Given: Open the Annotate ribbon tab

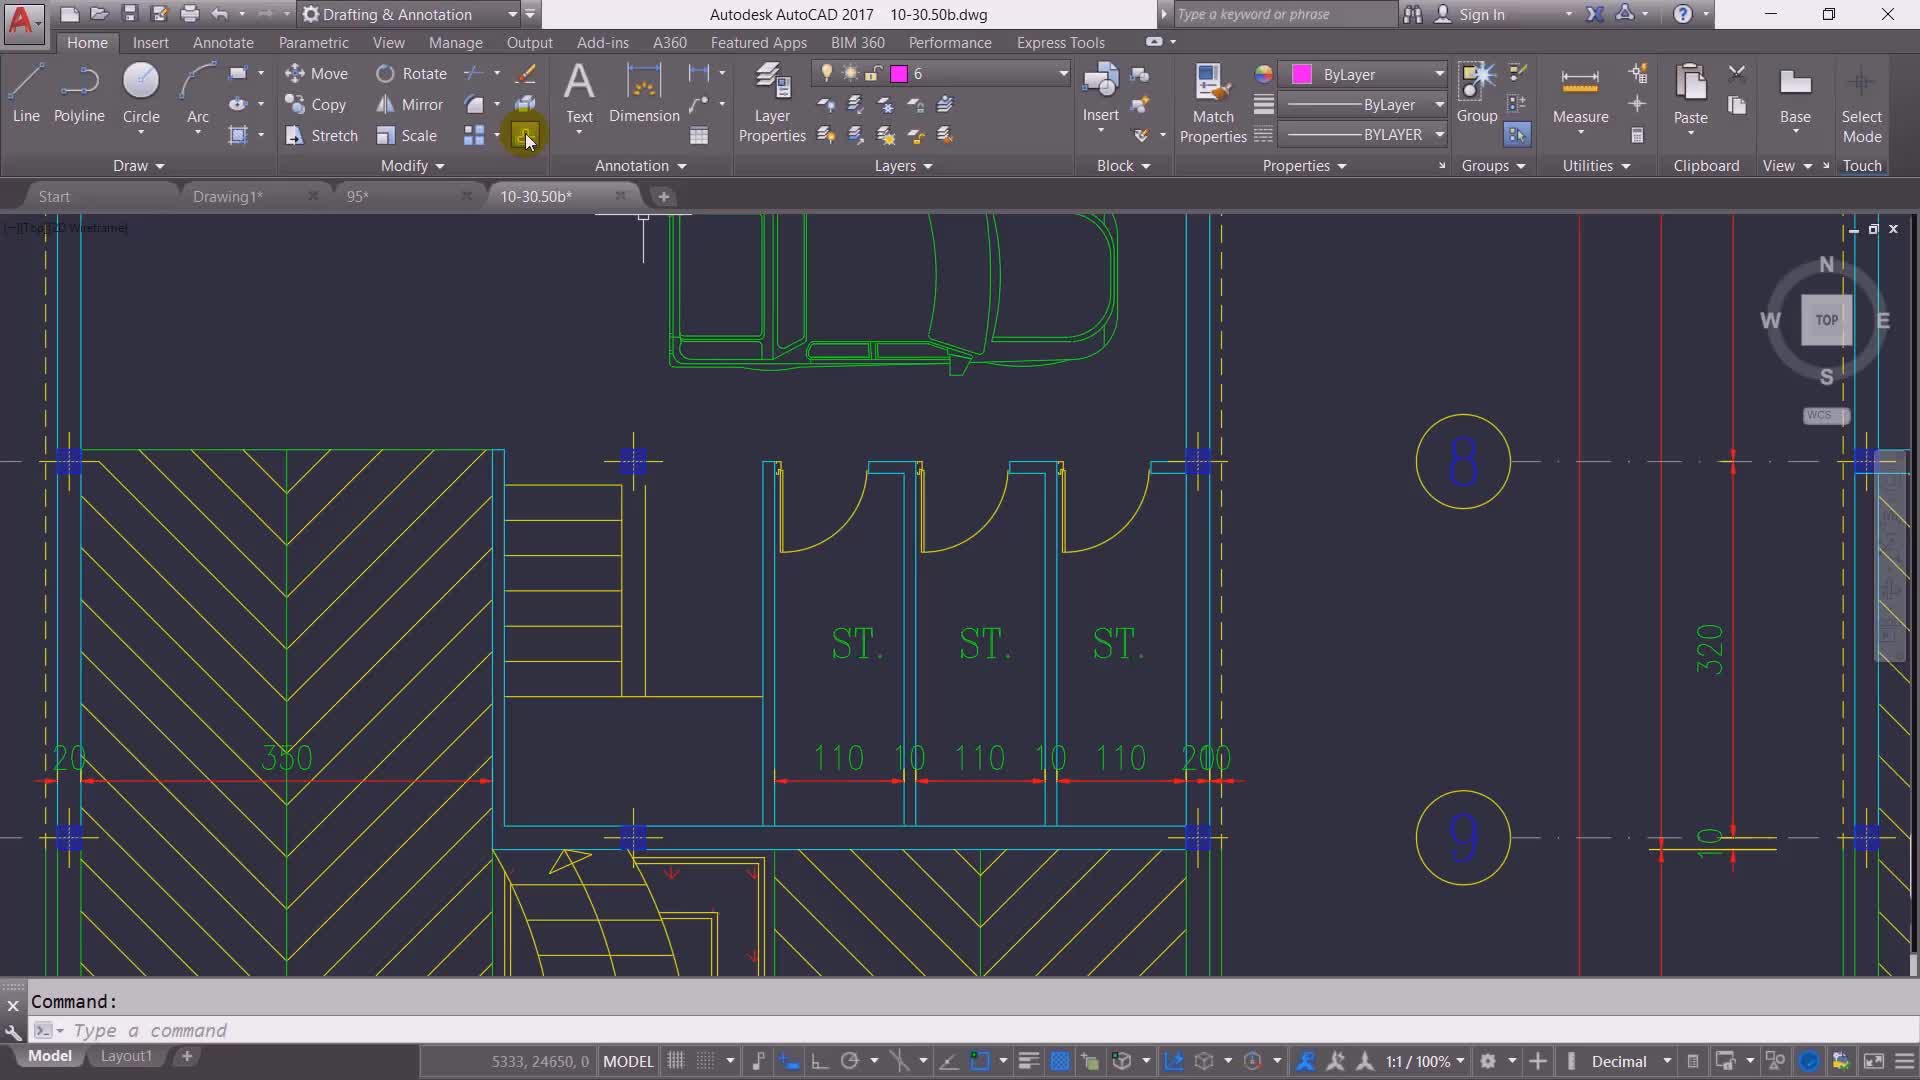Looking at the screenshot, I should click(x=222, y=42).
